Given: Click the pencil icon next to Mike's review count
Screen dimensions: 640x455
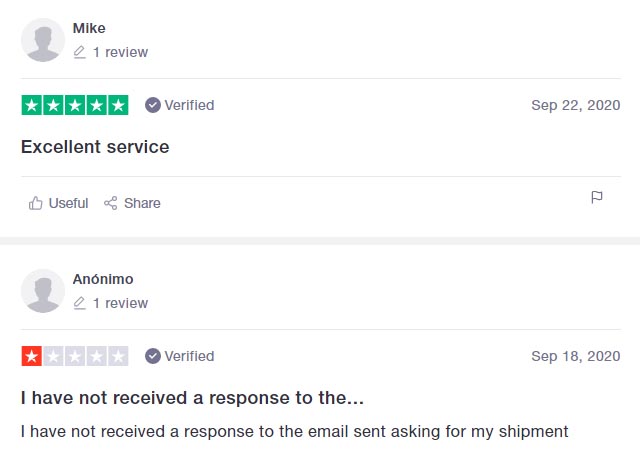Looking at the screenshot, I should point(80,52).
